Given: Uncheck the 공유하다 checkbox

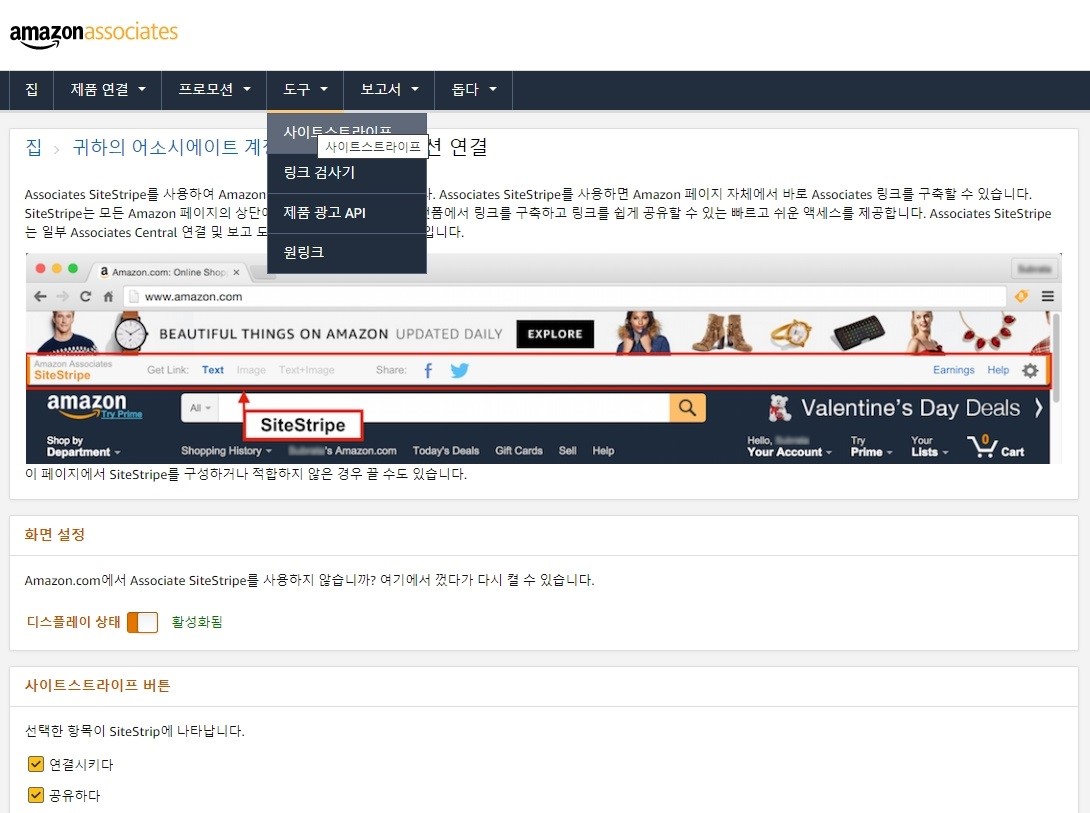Looking at the screenshot, I should [35, 795].
